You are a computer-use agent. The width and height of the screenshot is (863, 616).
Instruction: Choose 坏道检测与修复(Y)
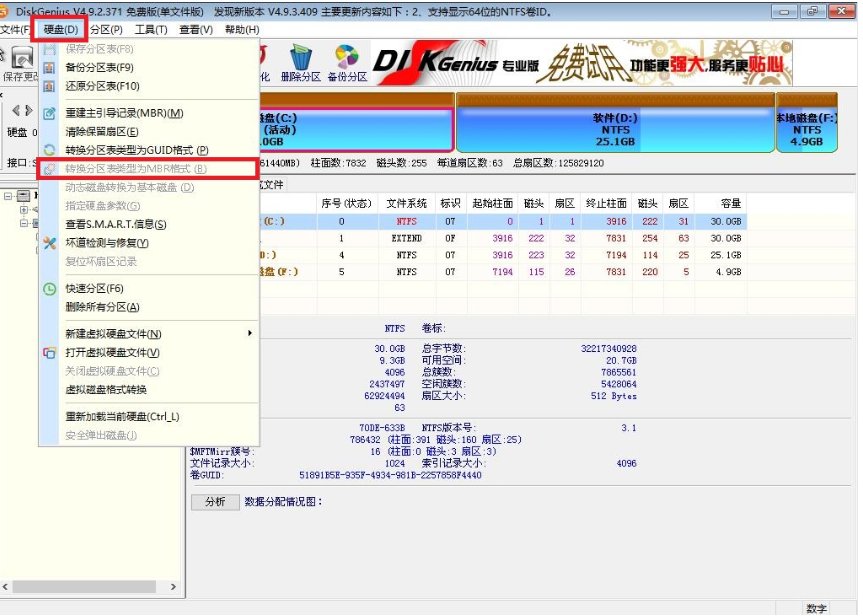point(149,243)
